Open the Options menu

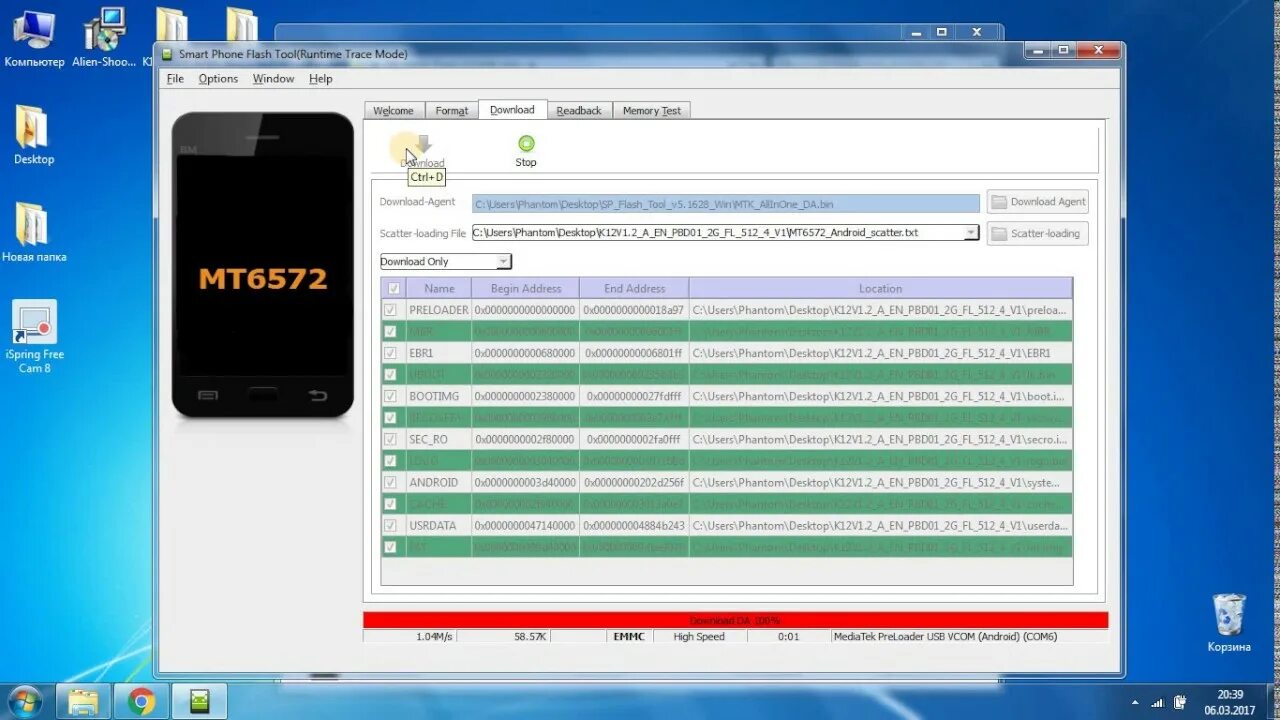pos(218,79)
